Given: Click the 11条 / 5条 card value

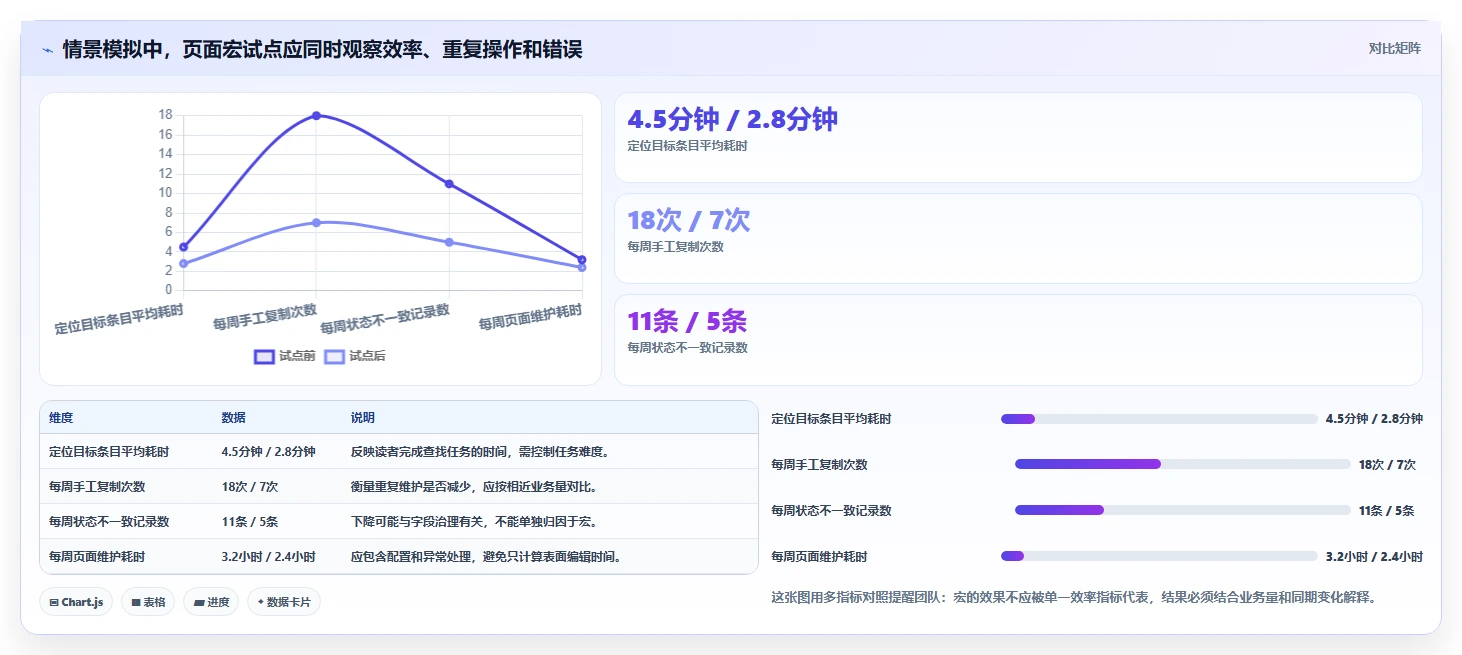Looking at the screenshot, I should point(687,322).
